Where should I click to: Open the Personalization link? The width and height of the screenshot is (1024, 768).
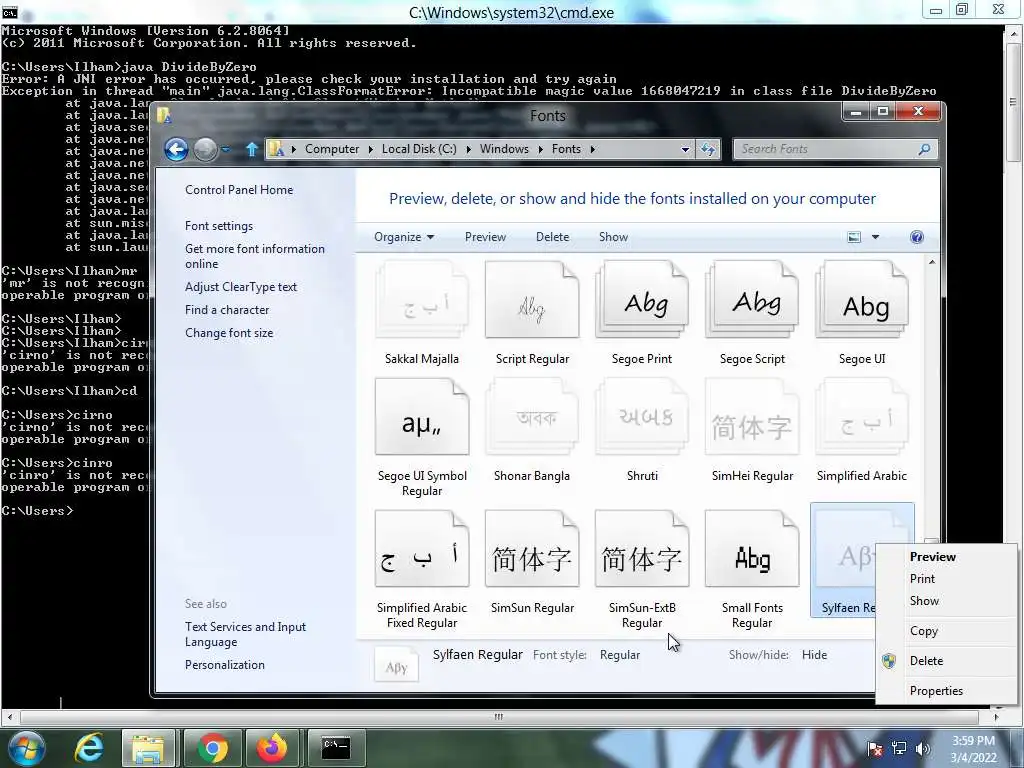pos(225,665)
